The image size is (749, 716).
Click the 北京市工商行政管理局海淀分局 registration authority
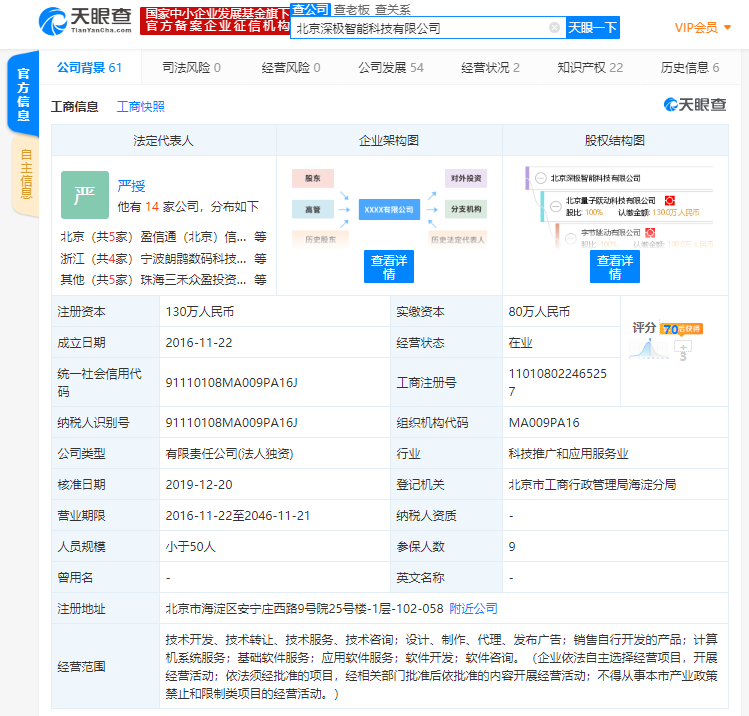coord(592,485)
